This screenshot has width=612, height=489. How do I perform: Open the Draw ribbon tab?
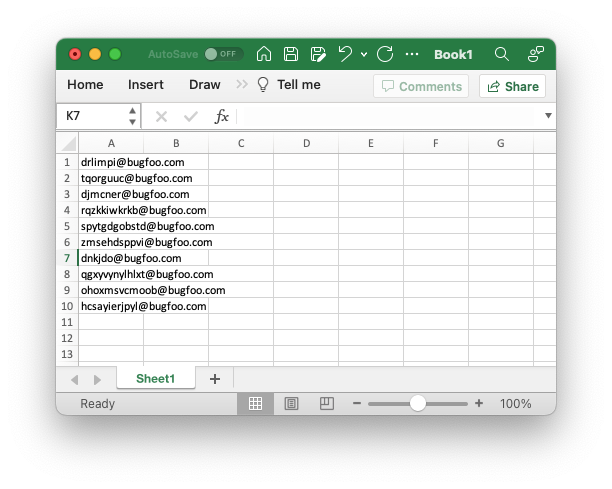(205, 84)
